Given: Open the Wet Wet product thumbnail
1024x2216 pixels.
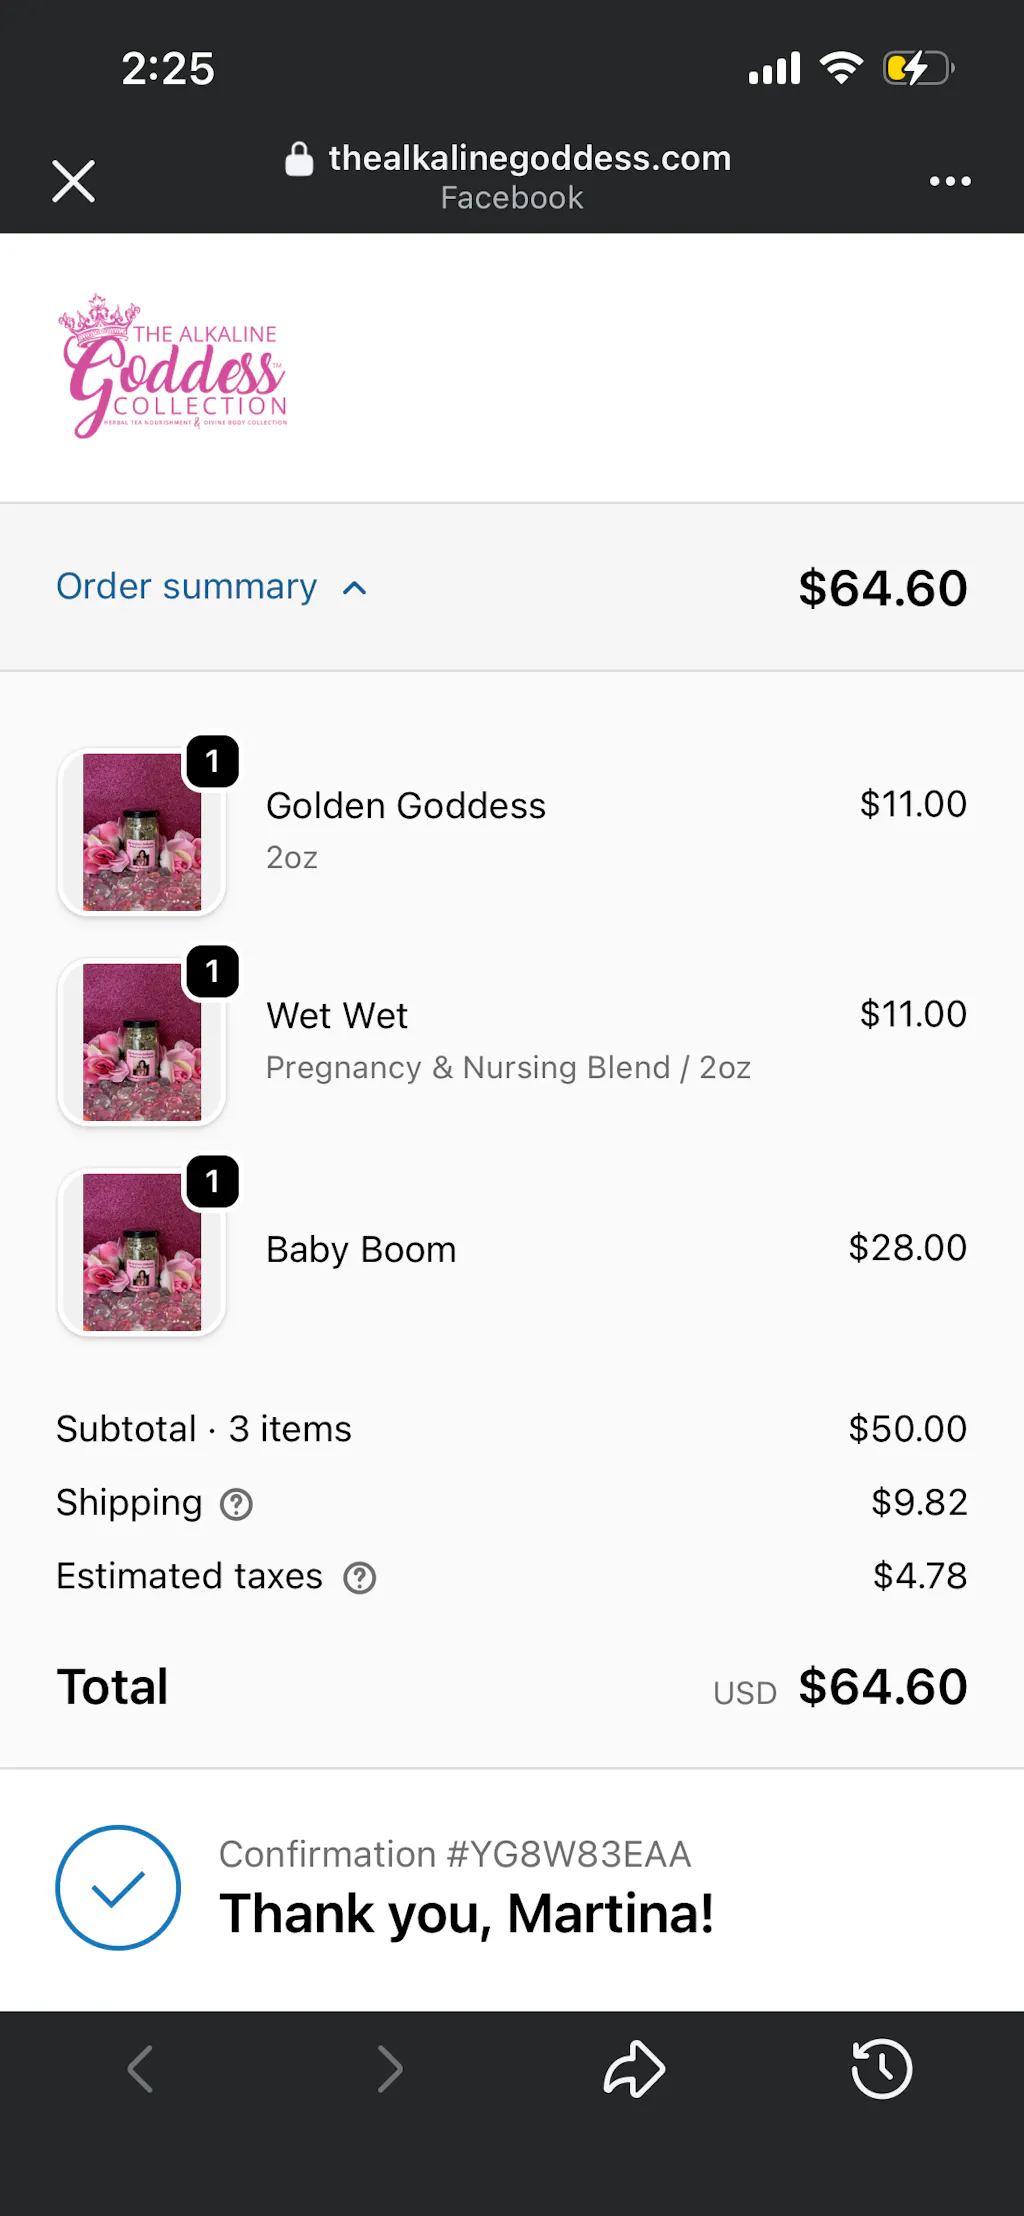Looking at the screenshot, I should tap(142, 1042).
